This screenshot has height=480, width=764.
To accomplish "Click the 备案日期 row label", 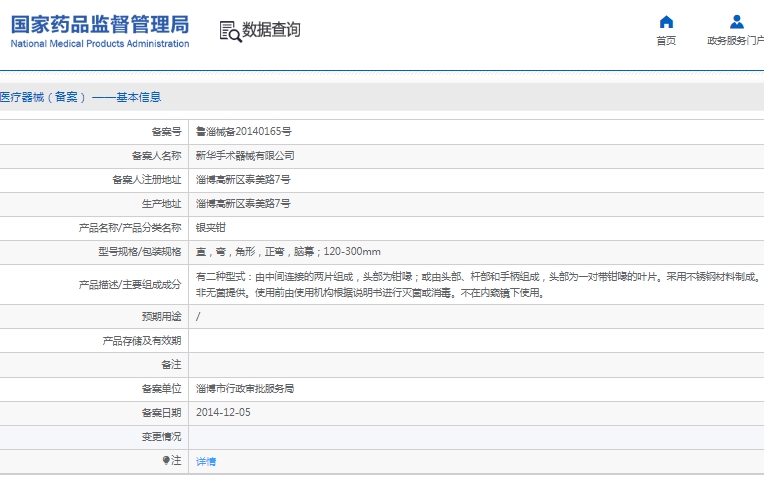I will click(161, 412).
